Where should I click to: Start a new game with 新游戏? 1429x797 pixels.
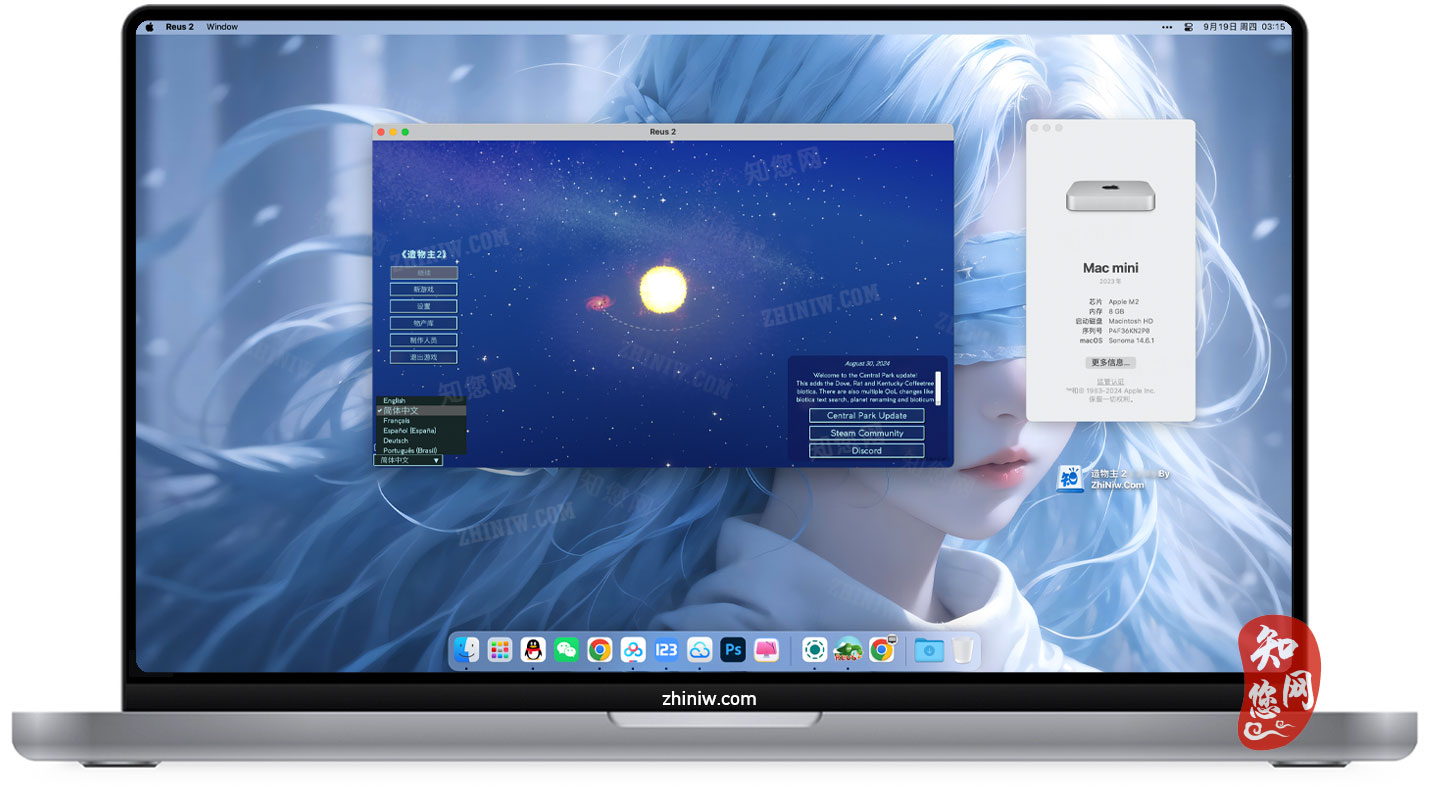(424, 289)
